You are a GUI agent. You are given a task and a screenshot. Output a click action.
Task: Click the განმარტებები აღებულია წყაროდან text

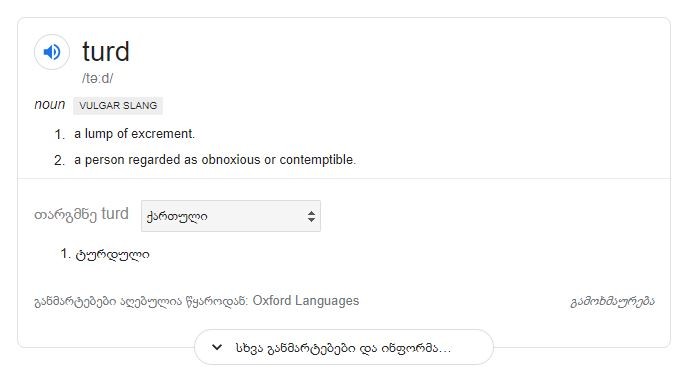click(141, 302)
